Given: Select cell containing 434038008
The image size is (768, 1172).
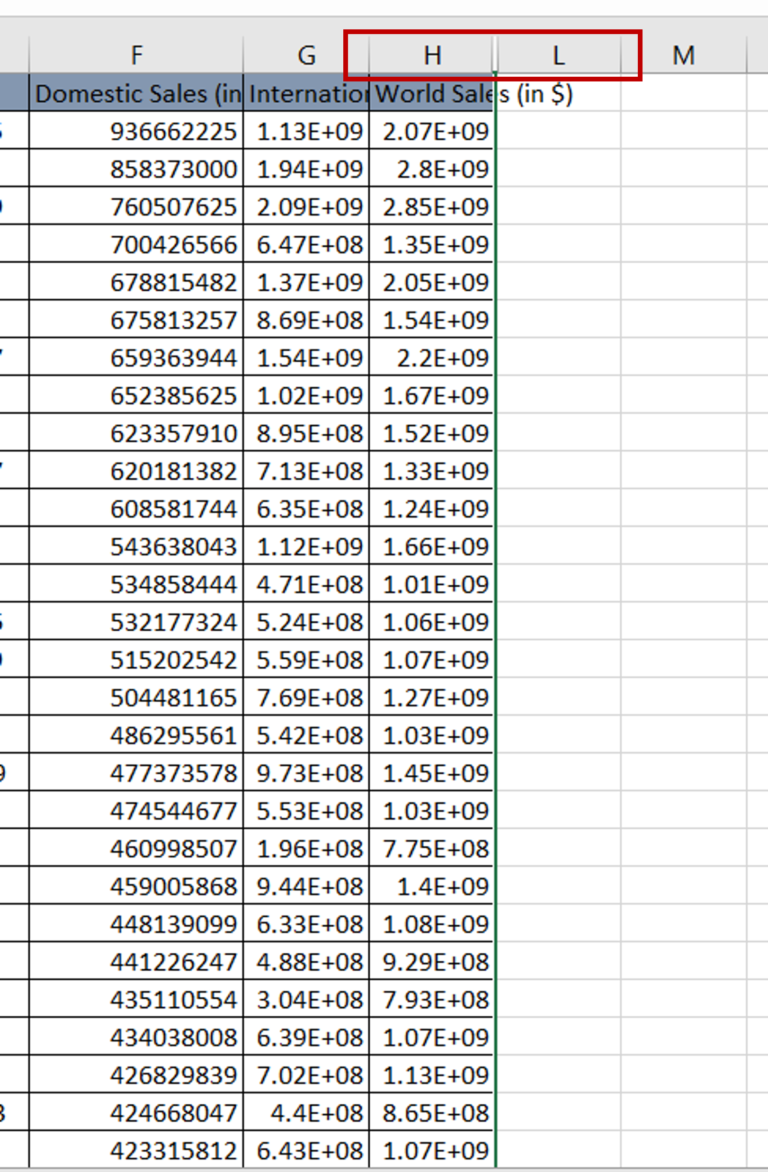Looking at the screenshot, I should tap(136, 1037).
